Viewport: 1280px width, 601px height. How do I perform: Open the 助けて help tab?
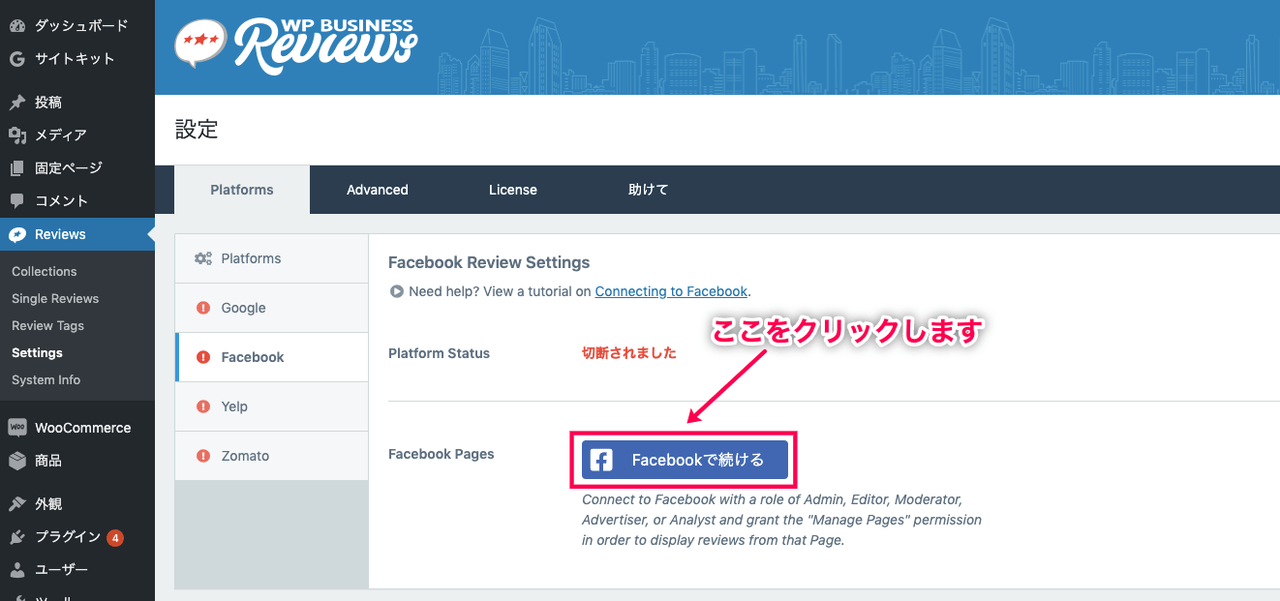point(648,190)
